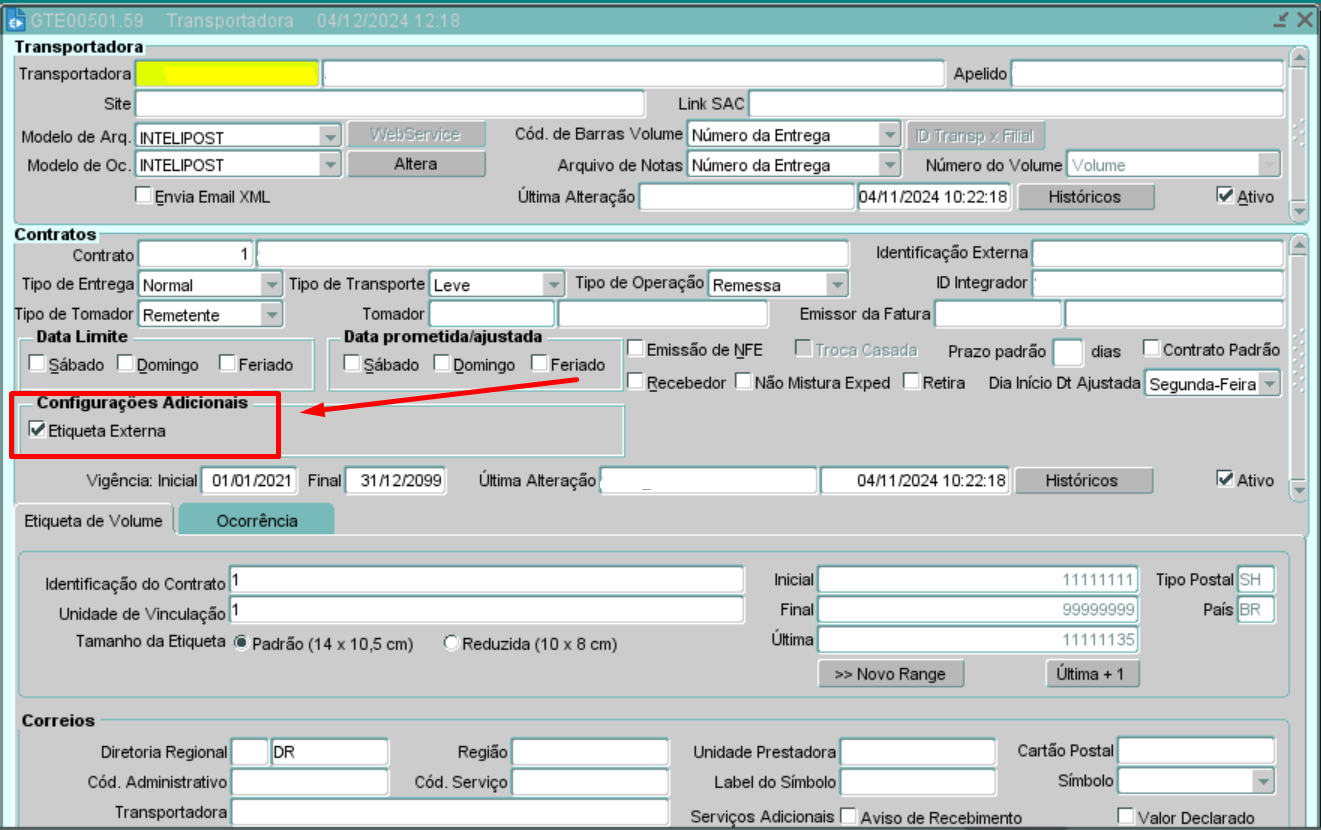This screenshot has height=830, width=1321.
Task: Uncheck the Etiqueta Externa checkbox
Action: tap(39, 431)
